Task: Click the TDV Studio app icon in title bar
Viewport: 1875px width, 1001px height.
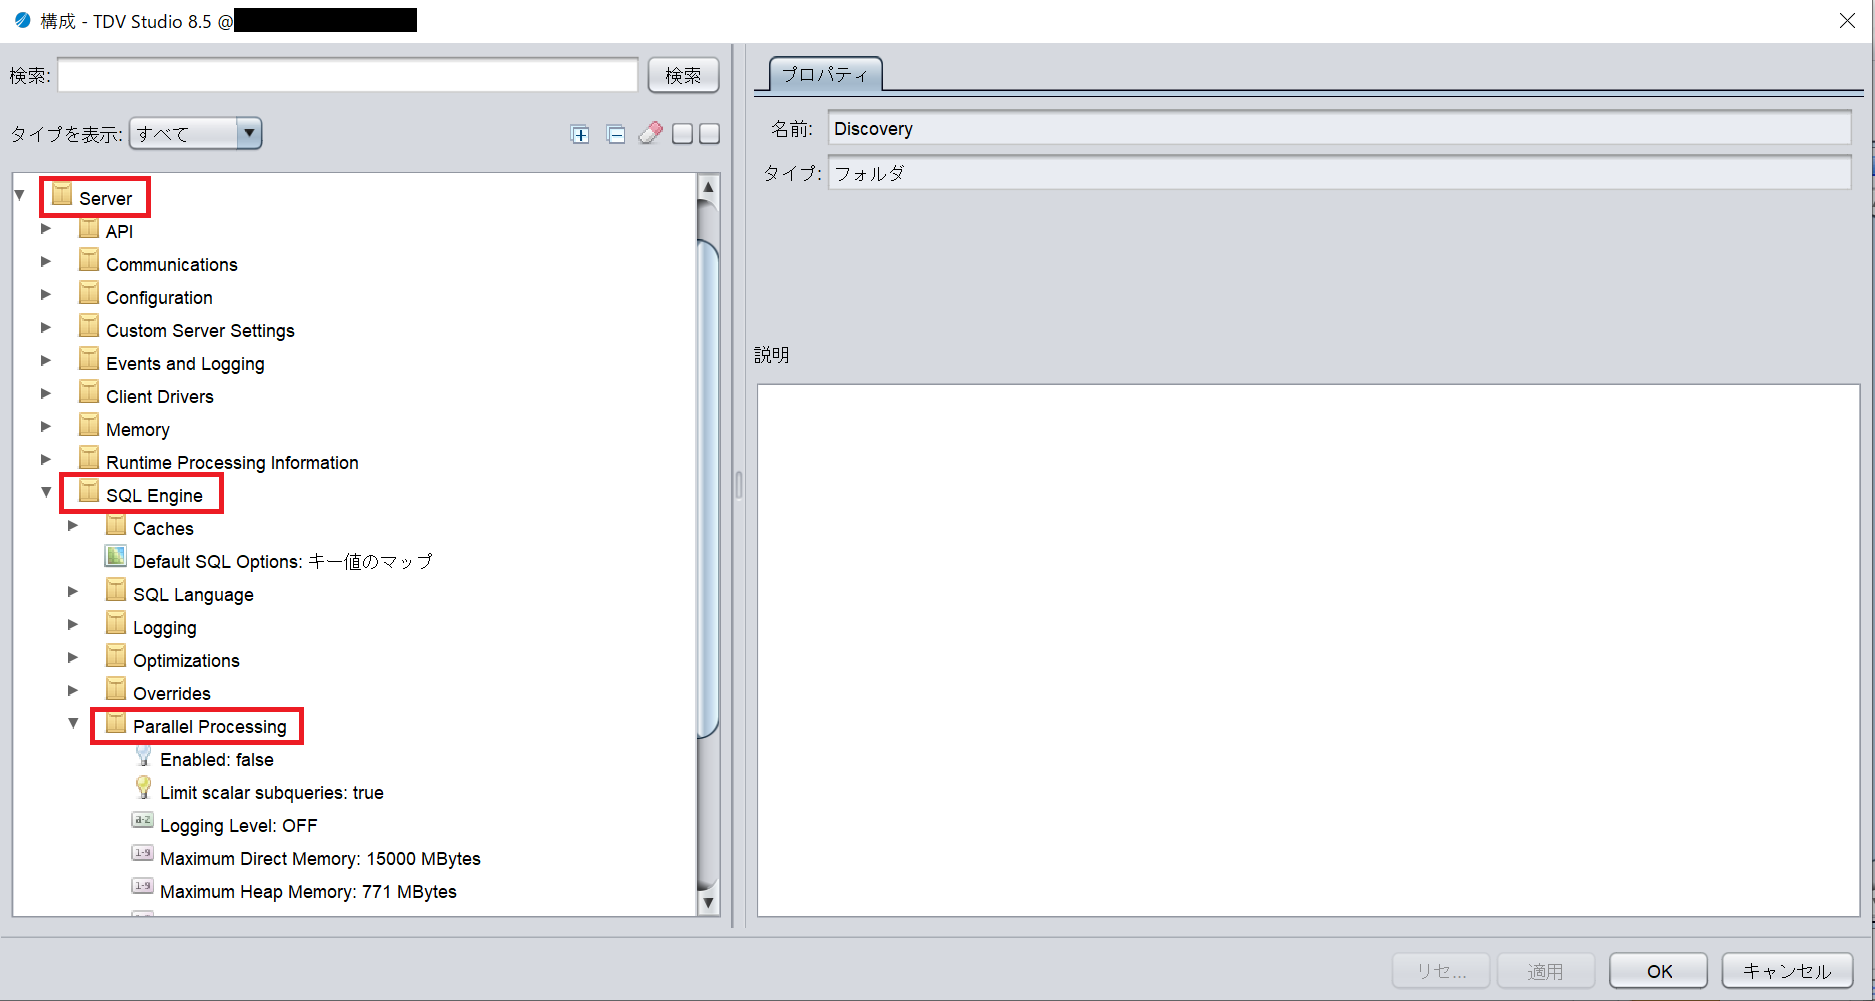Action: (x=22, y=20)
